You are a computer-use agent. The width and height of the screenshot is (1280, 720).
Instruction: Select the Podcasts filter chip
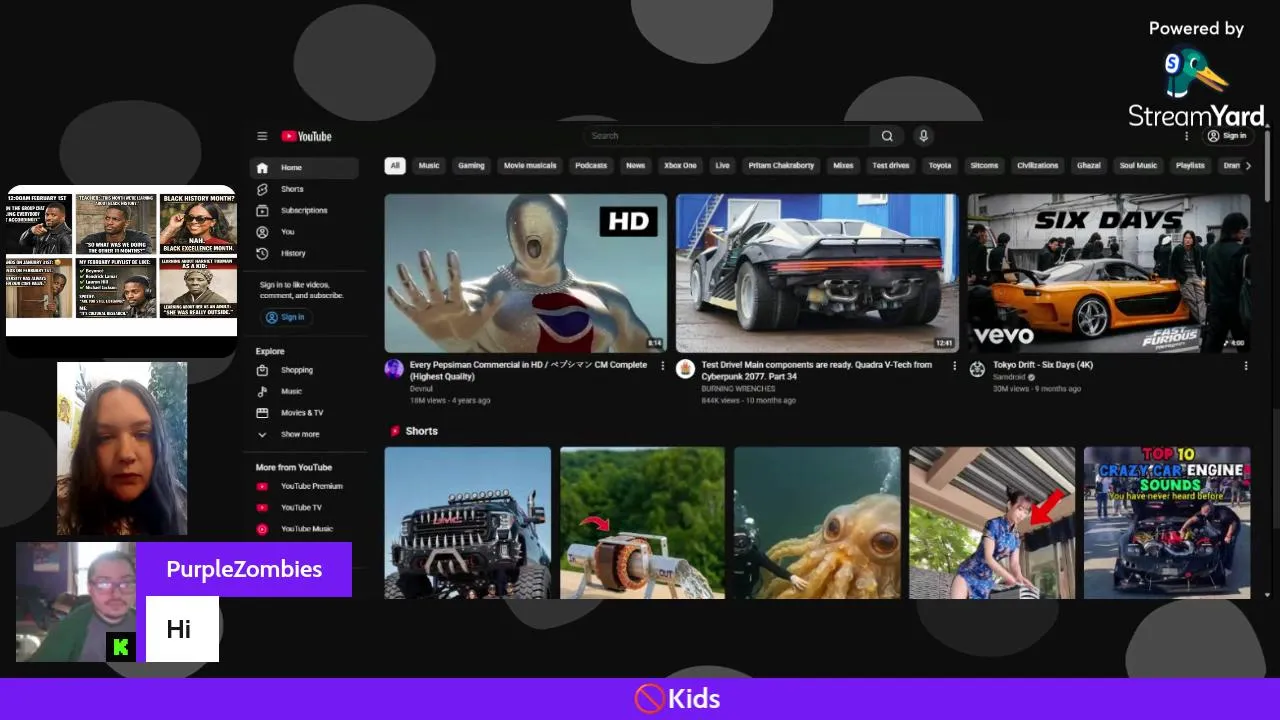point(591,166)
